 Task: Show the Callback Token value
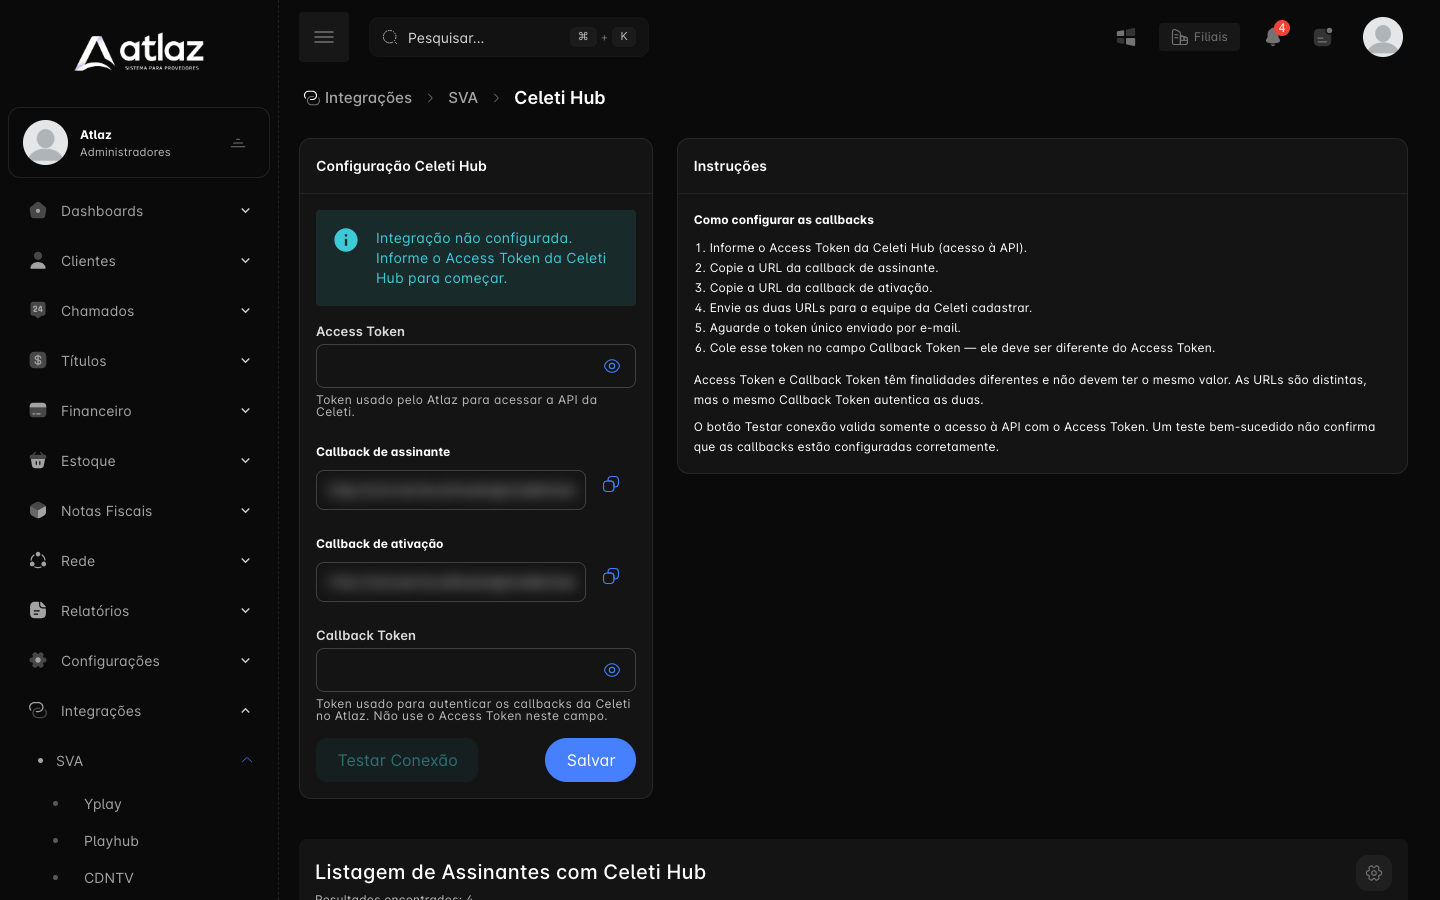[x=612, y=670]
